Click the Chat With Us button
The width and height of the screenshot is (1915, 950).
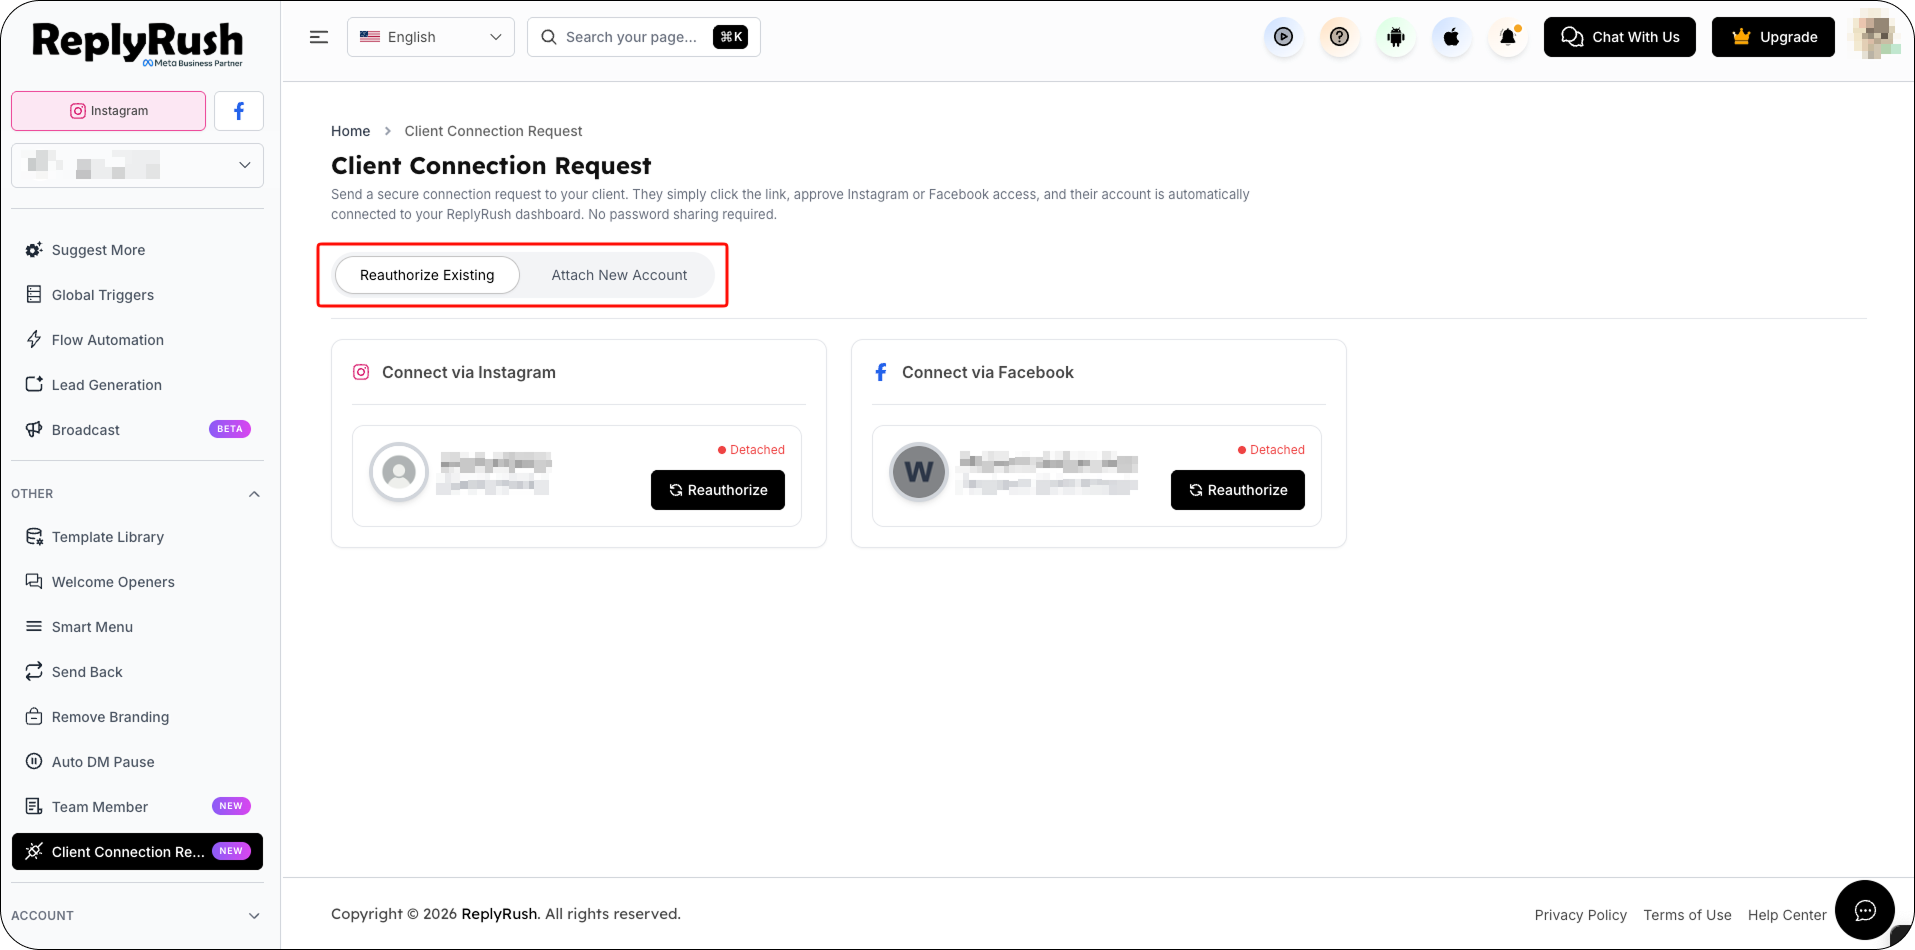[x=1620, y=37]
